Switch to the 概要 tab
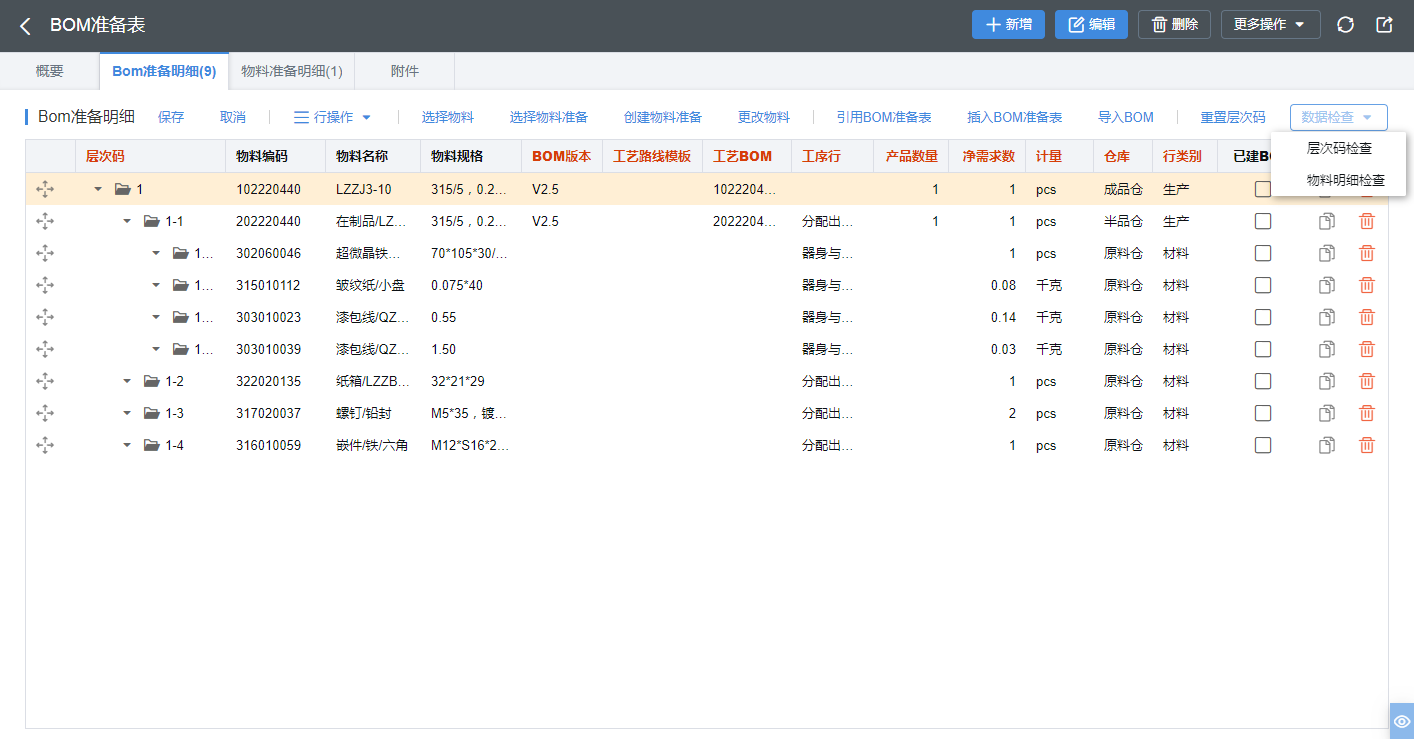 50,71
